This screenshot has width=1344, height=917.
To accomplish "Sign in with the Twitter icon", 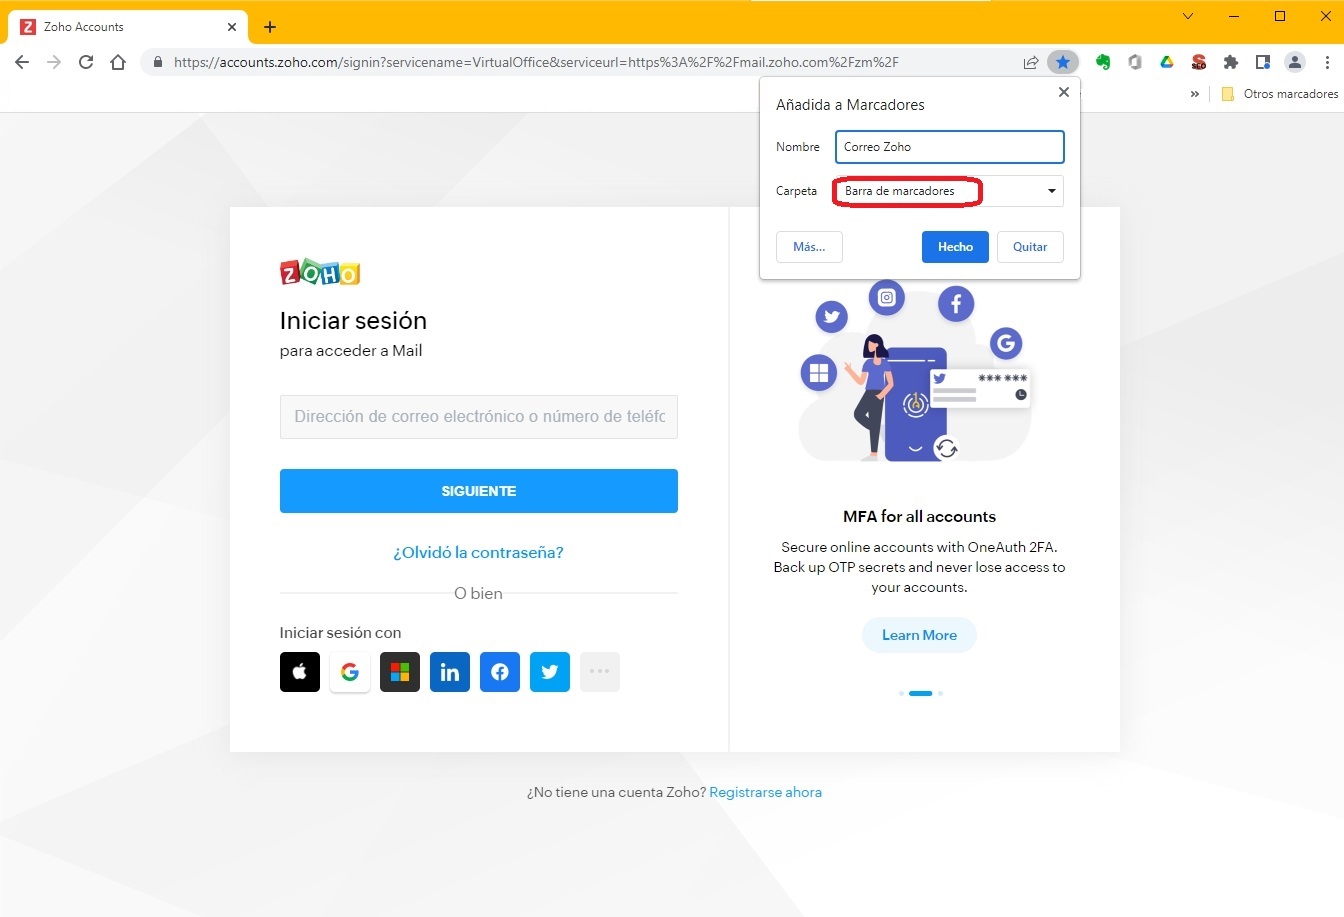I will (x=550, y=672).
